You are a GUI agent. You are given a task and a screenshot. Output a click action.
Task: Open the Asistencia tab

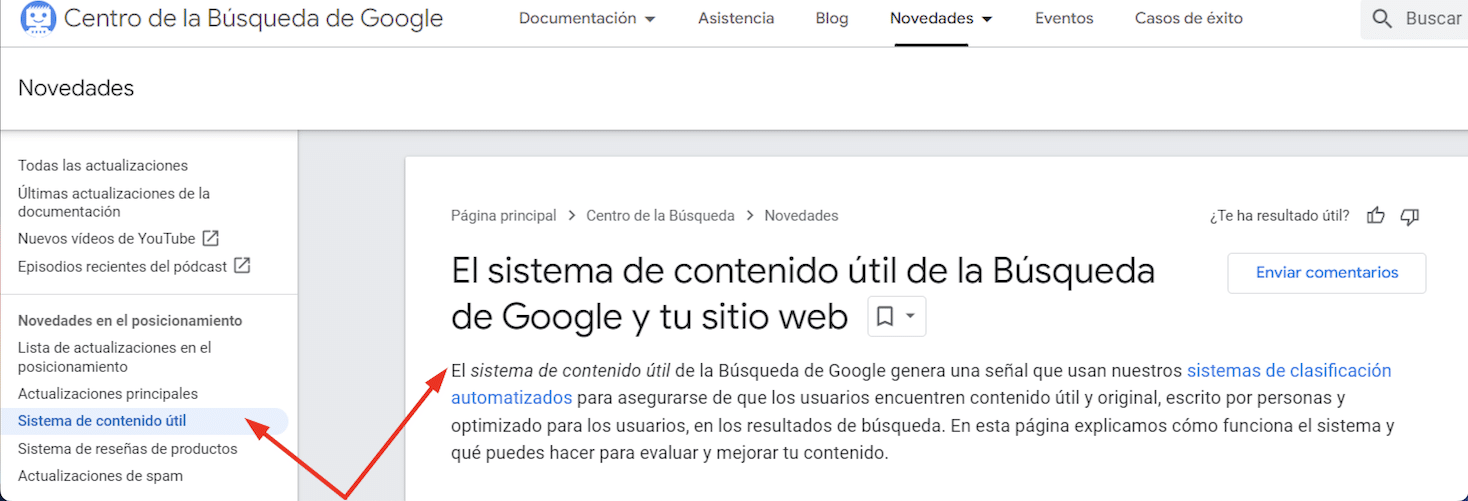tap(736, 18)
